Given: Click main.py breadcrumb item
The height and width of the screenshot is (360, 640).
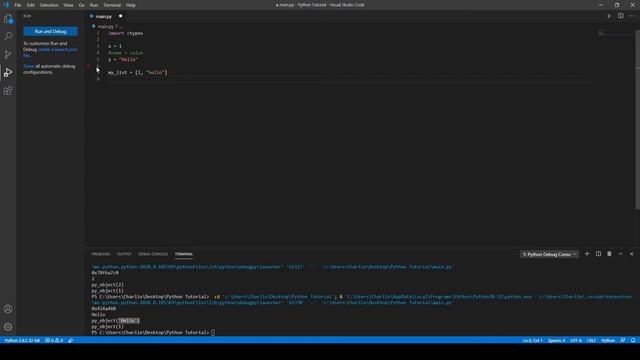Looking at the screenshot, I should (x=105, y=27).
